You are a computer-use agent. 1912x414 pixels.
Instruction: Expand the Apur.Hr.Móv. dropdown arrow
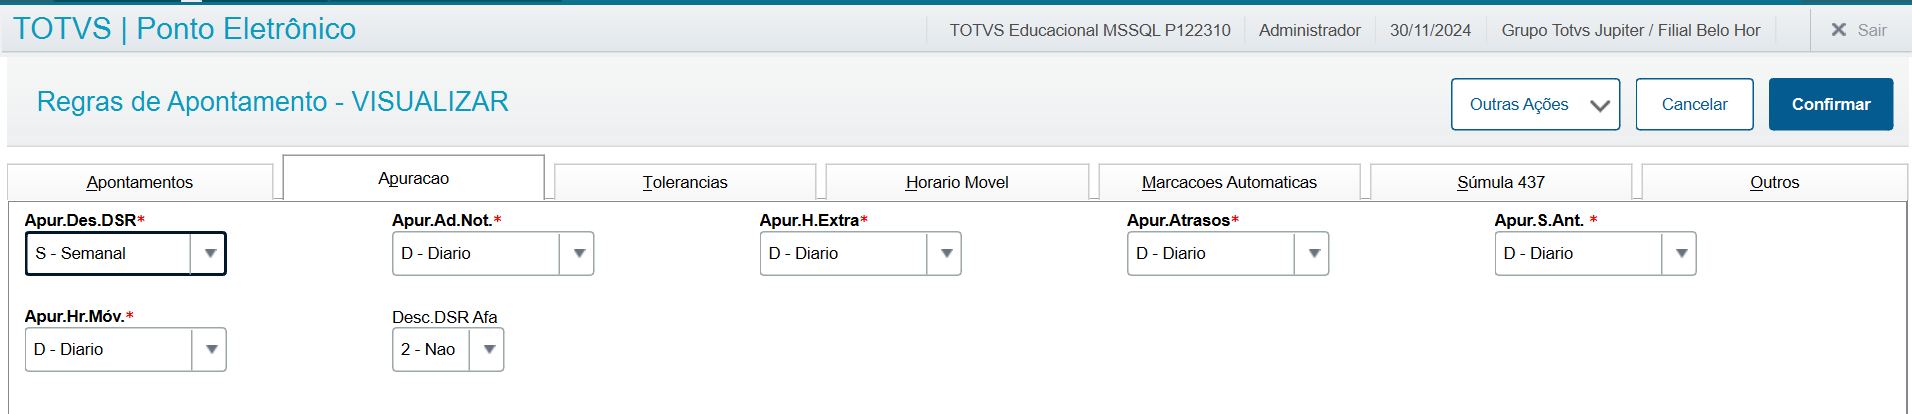pyautogui.click(x=210, y=350)
